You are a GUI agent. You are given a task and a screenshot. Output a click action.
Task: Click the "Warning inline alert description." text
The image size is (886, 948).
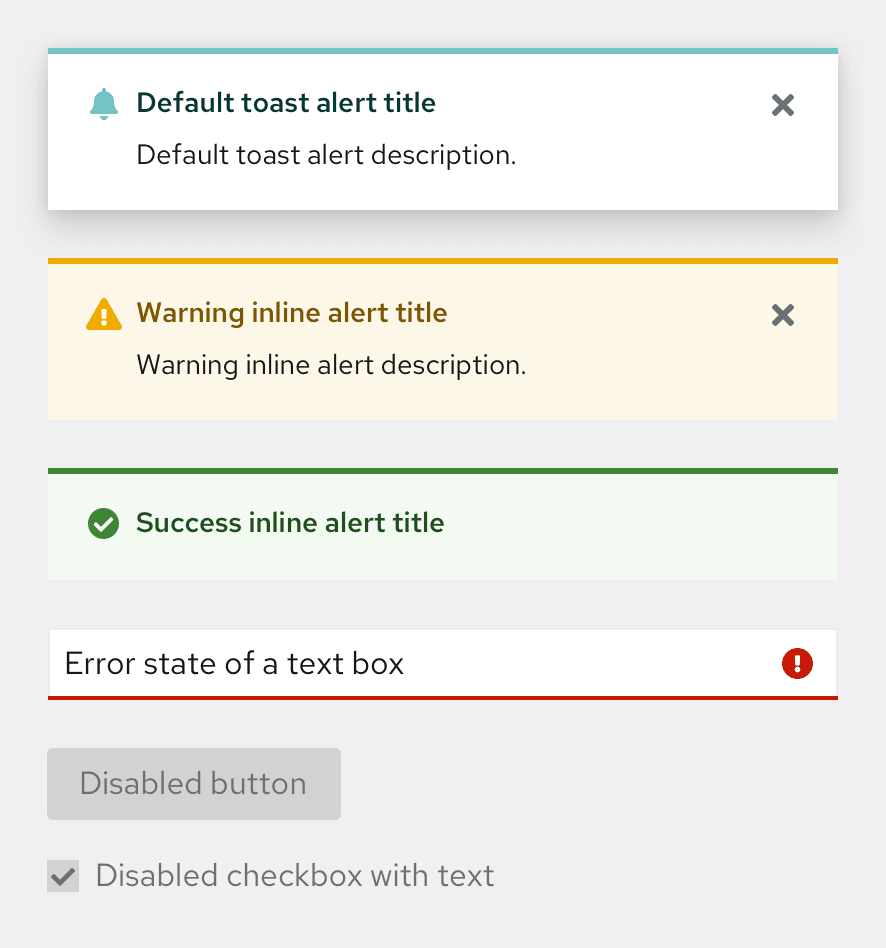(x=331, y=365)
